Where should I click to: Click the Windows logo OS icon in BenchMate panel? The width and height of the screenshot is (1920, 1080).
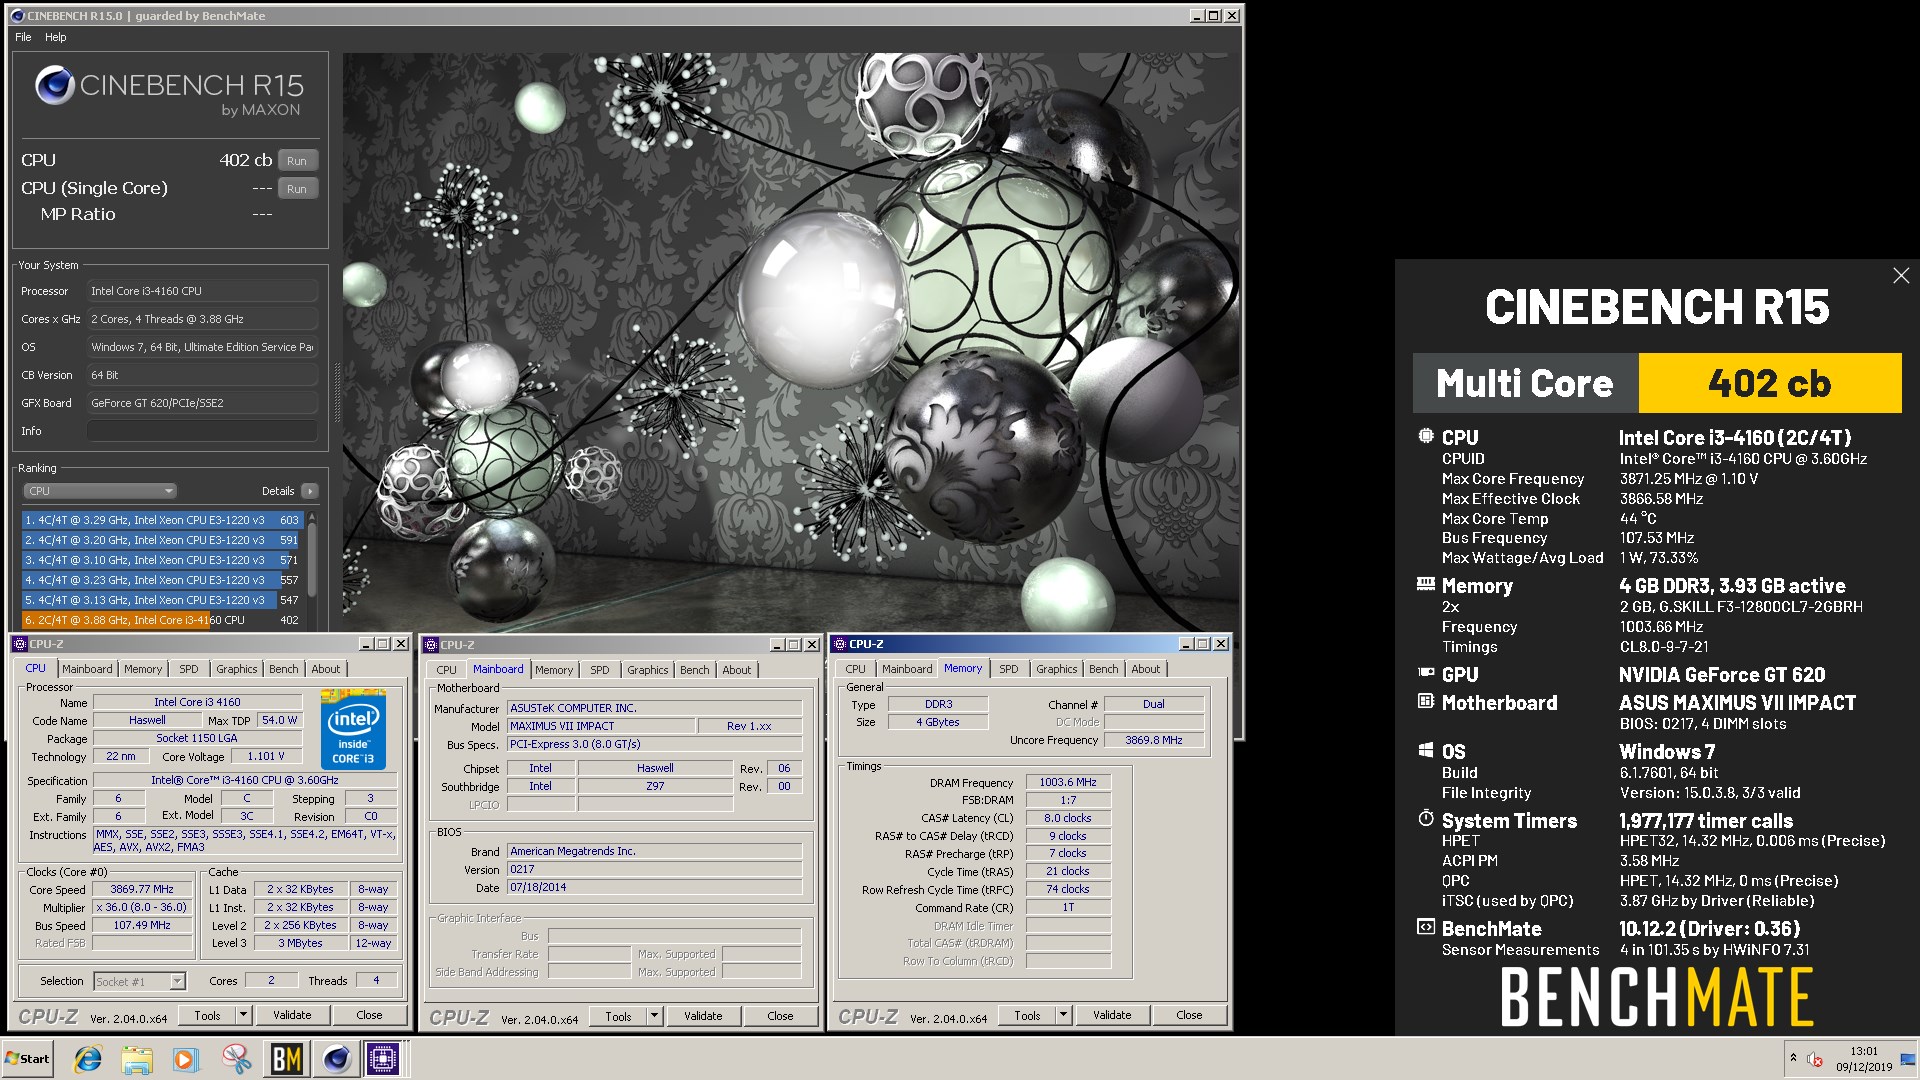point(1426,750)
